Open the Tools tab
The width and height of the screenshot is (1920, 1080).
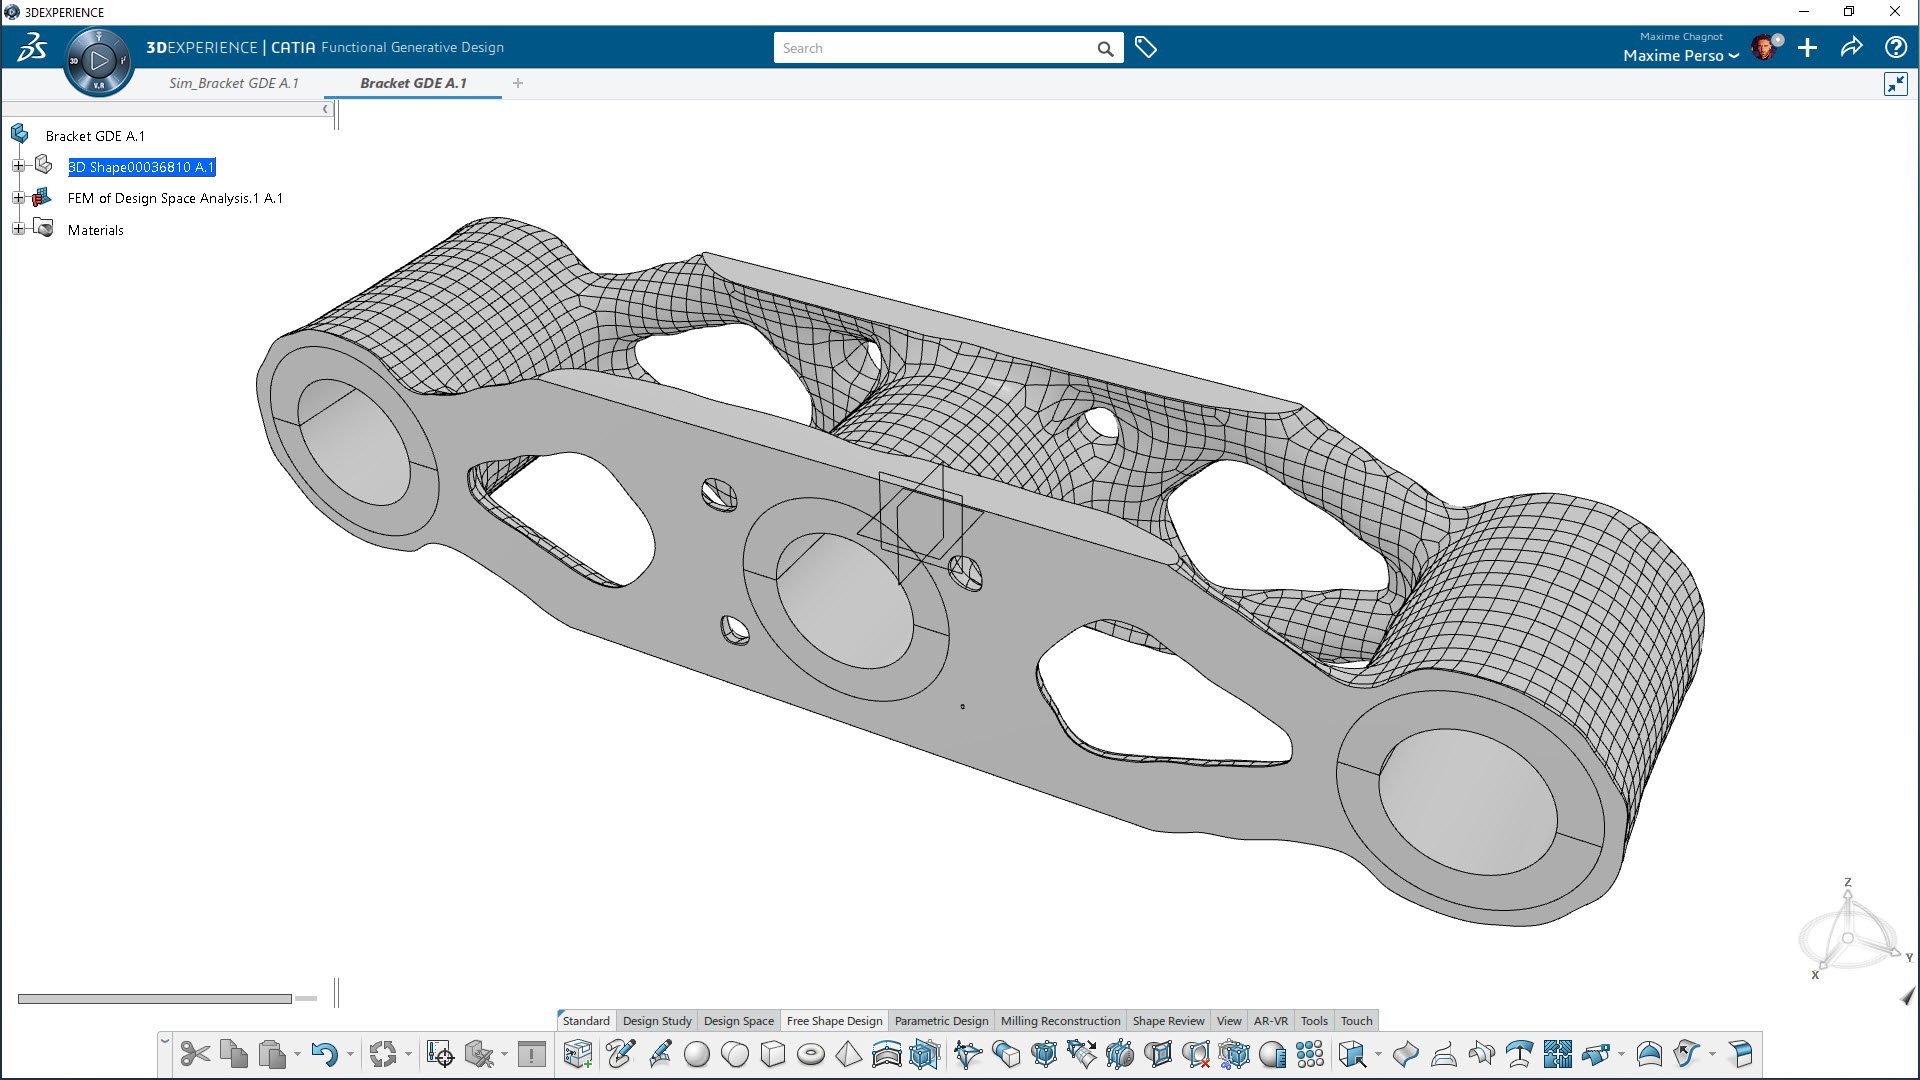tap(1314, 1021)
